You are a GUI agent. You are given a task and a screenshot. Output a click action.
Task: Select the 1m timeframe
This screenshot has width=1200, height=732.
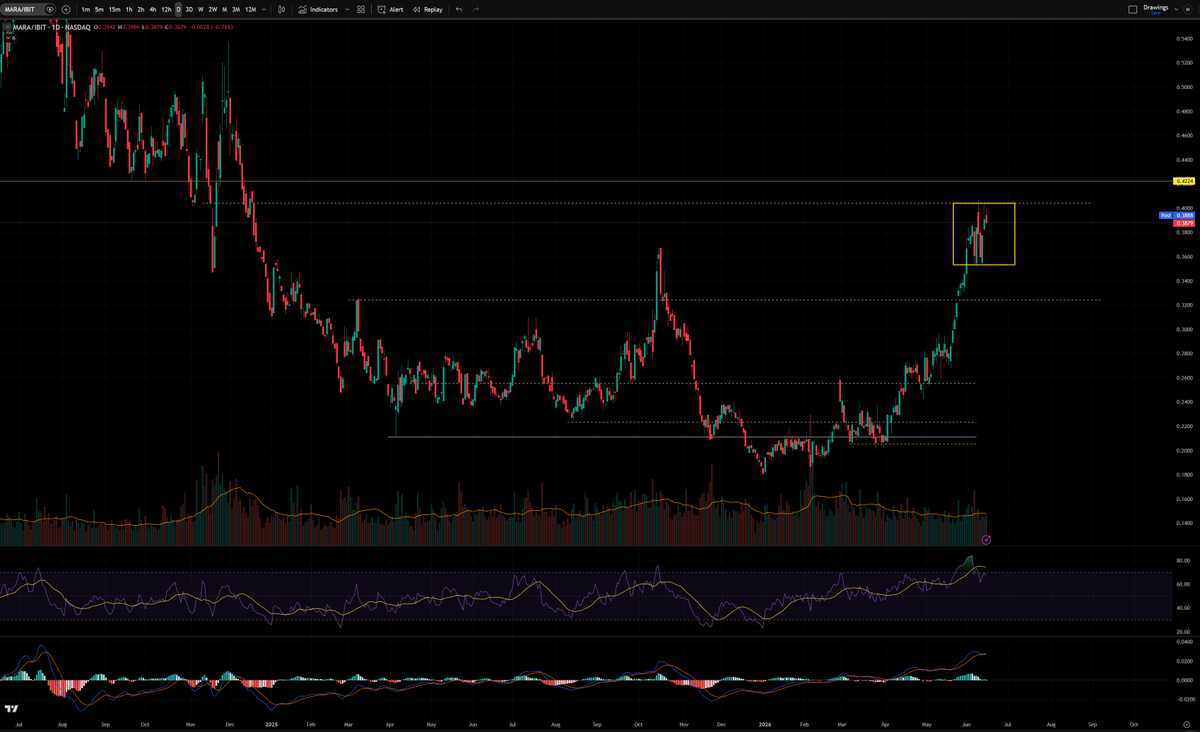pos(86,9)
